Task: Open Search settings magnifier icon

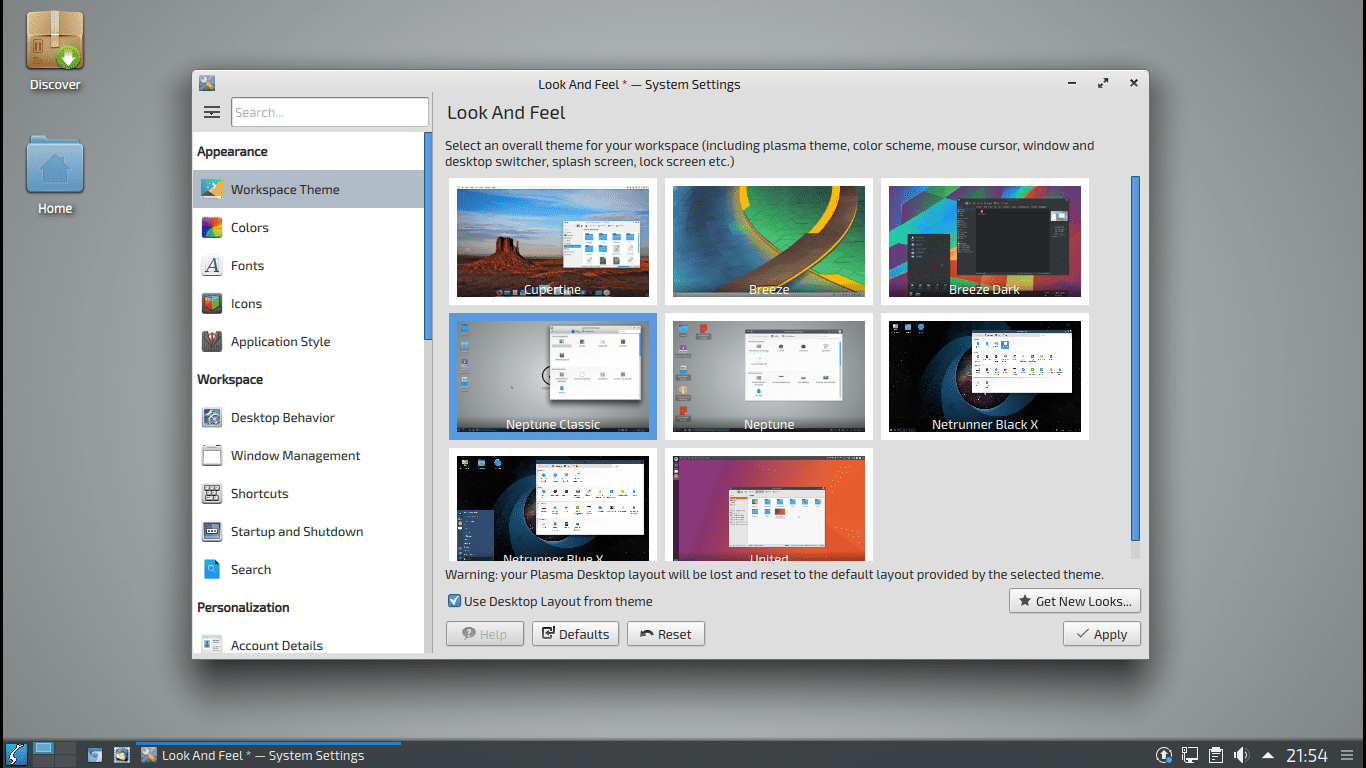Action: click(211, 569)
